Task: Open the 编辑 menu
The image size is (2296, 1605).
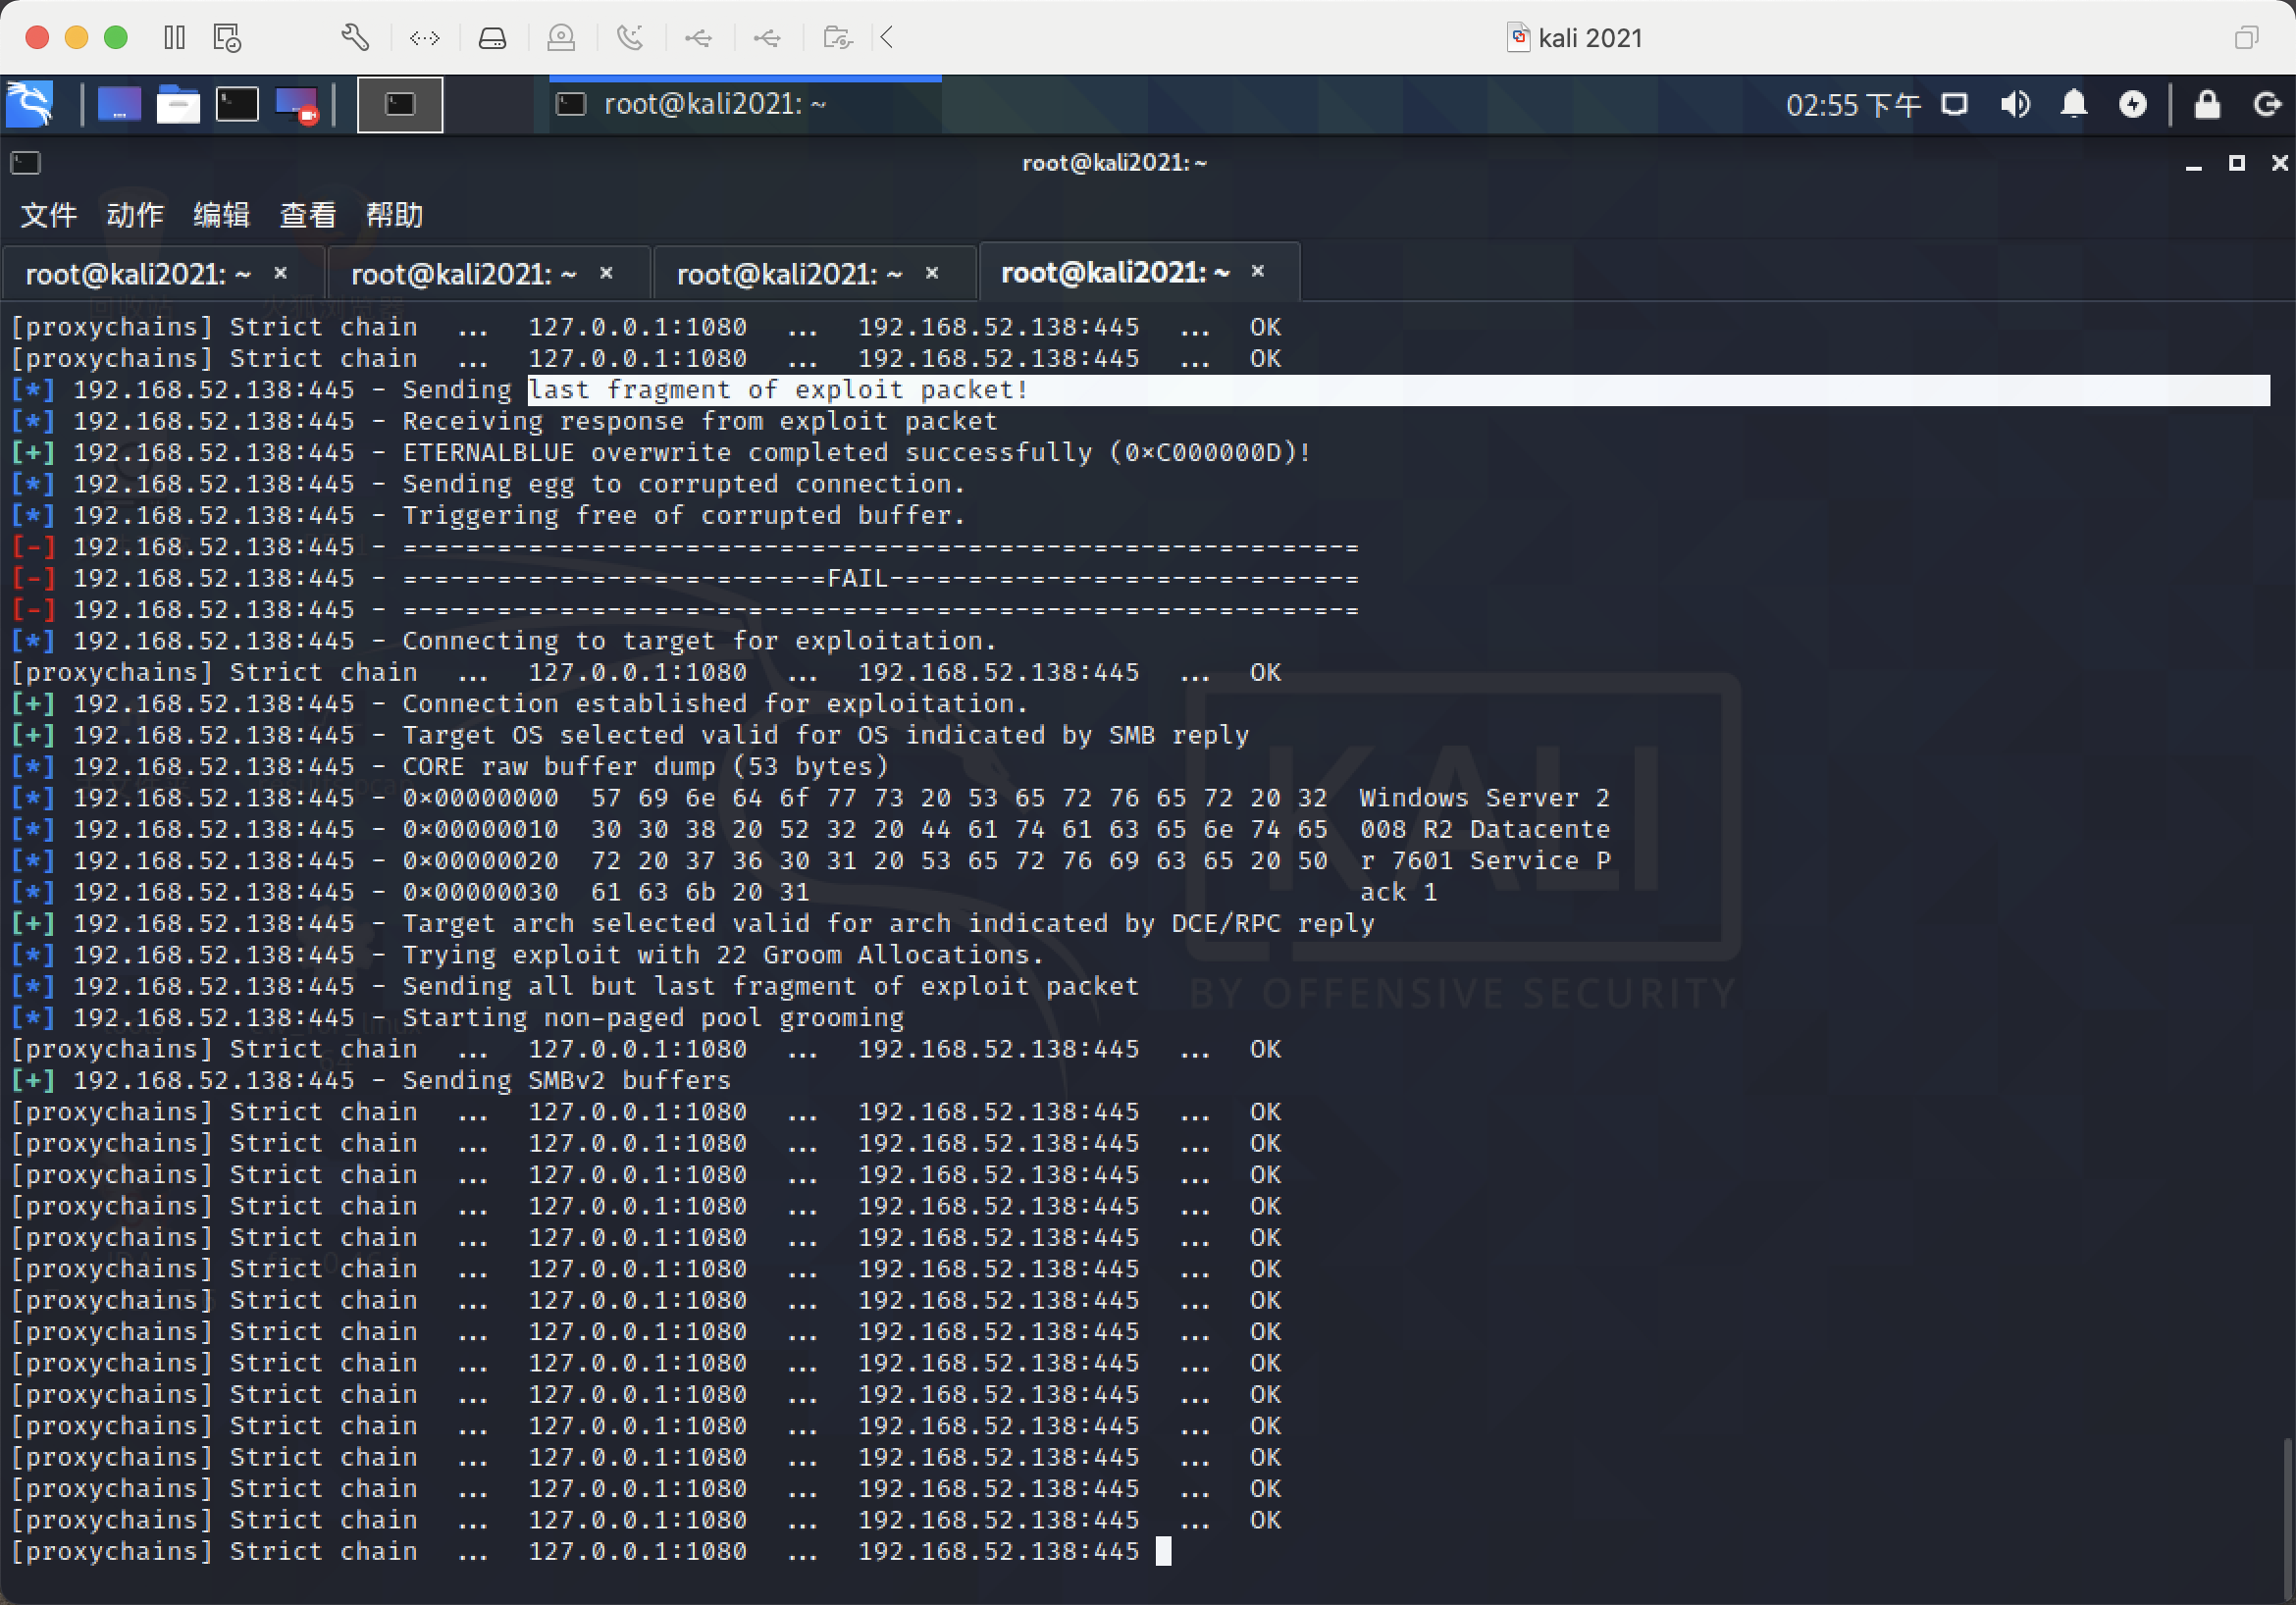Action: point(221,215)
